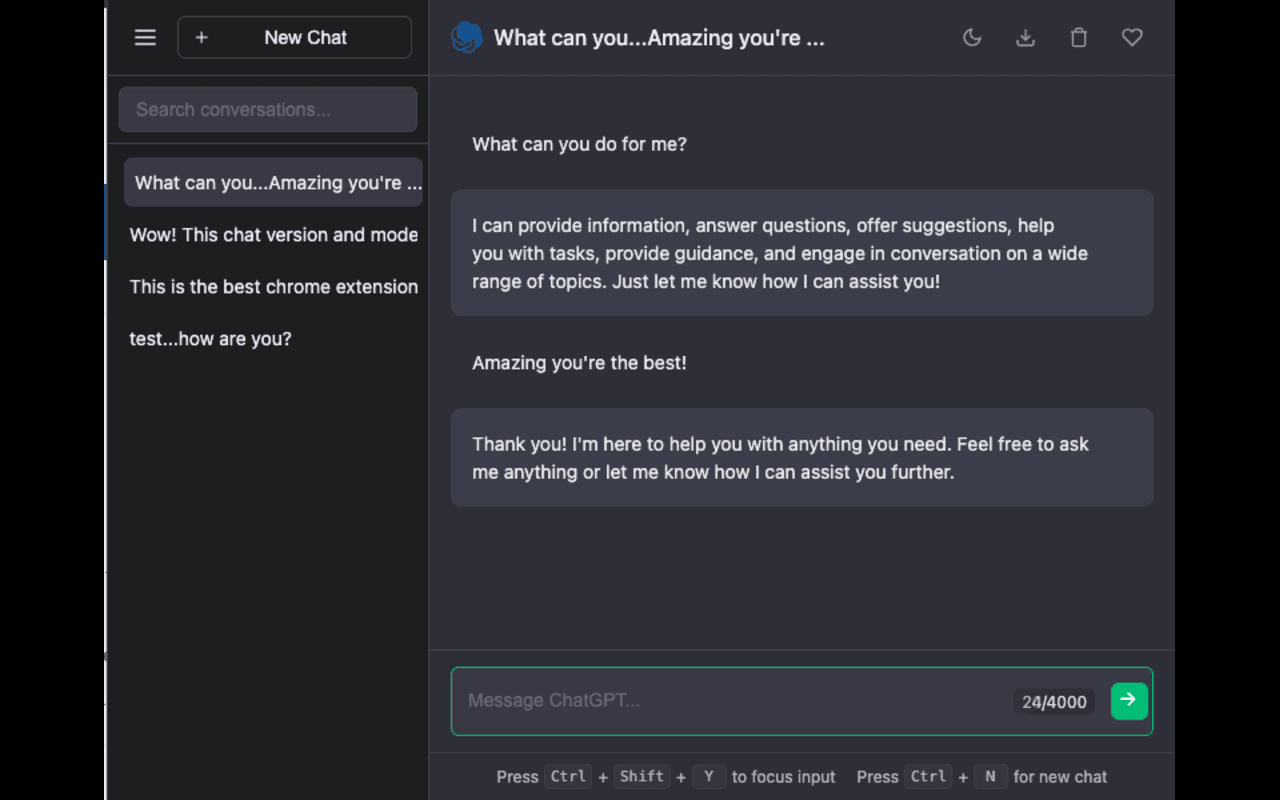Download the conversation with the download icon
The image size is (1280, 800).
tap(1025, 38)
